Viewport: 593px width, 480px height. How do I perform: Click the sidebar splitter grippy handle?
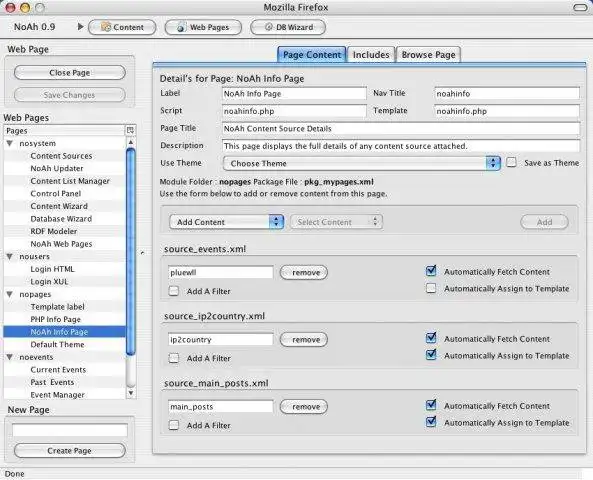pos(142,253)
